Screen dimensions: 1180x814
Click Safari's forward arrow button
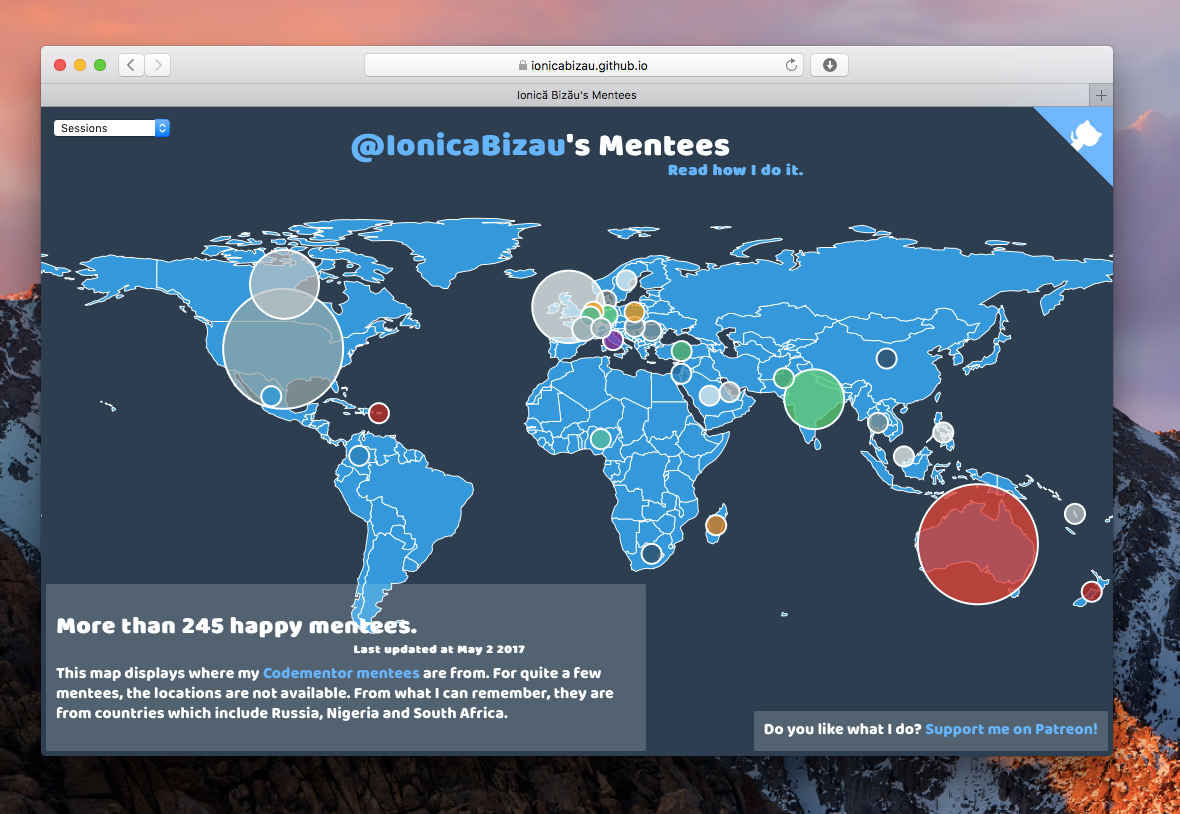pos(157,65)
